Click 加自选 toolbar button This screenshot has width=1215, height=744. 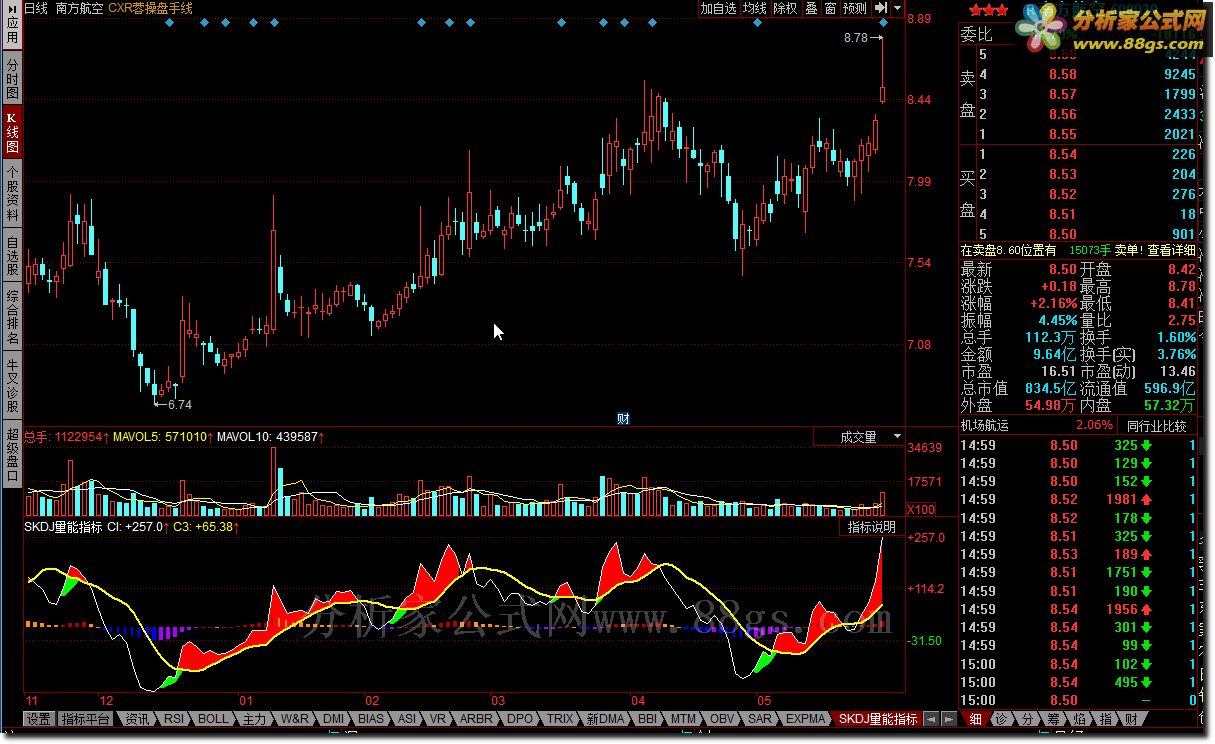[x=718, y=8]
